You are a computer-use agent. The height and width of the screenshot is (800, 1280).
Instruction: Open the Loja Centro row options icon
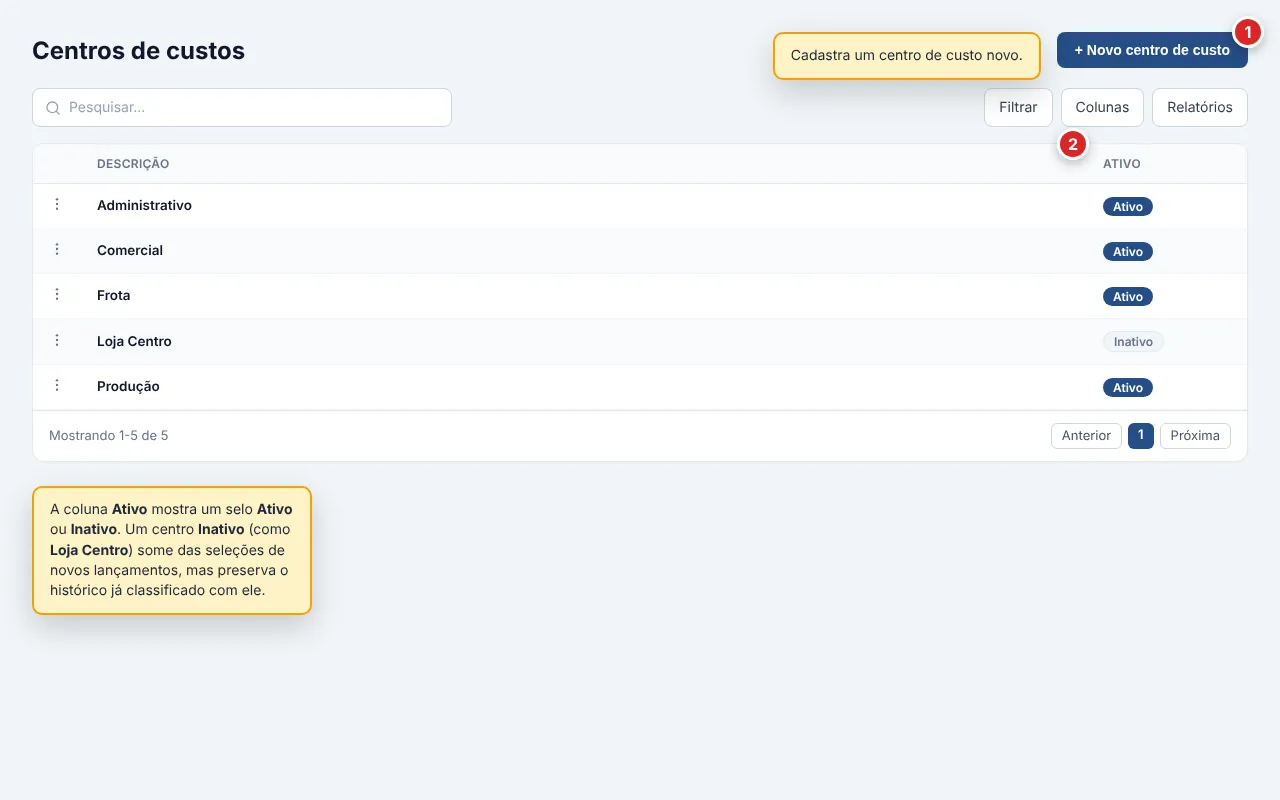pyautogui.click(x=57, y=340)
